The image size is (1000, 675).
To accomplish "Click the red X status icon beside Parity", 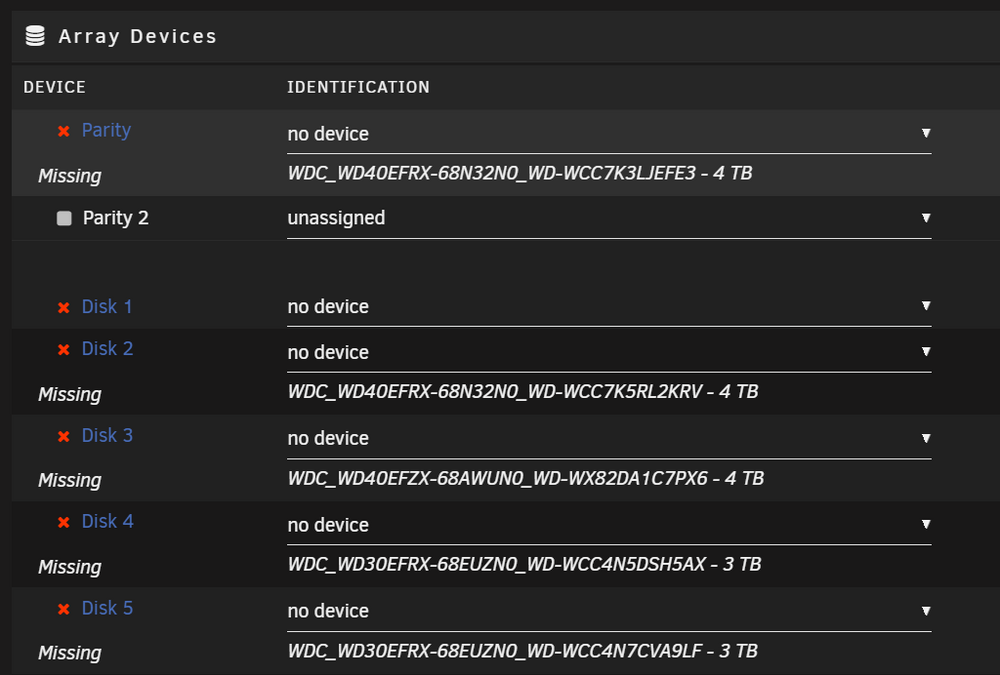I will tap(64, 131).
